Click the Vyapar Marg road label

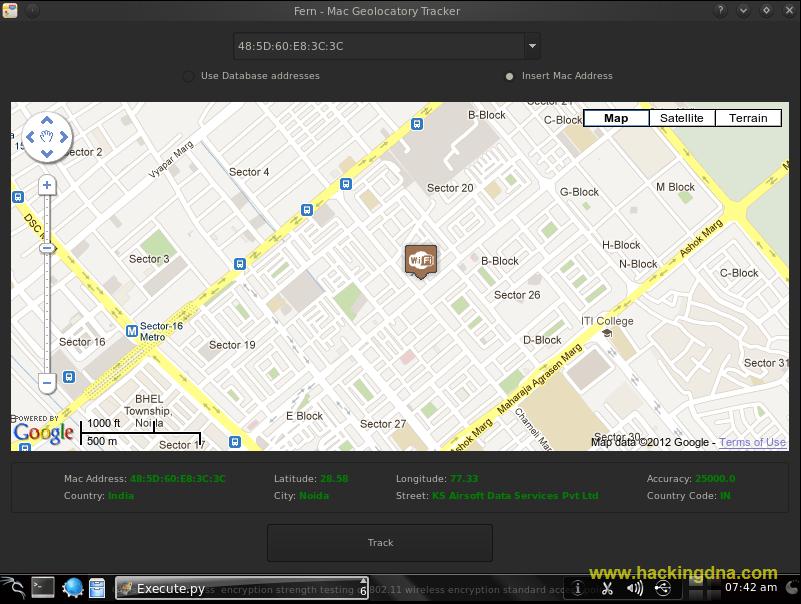171,159
